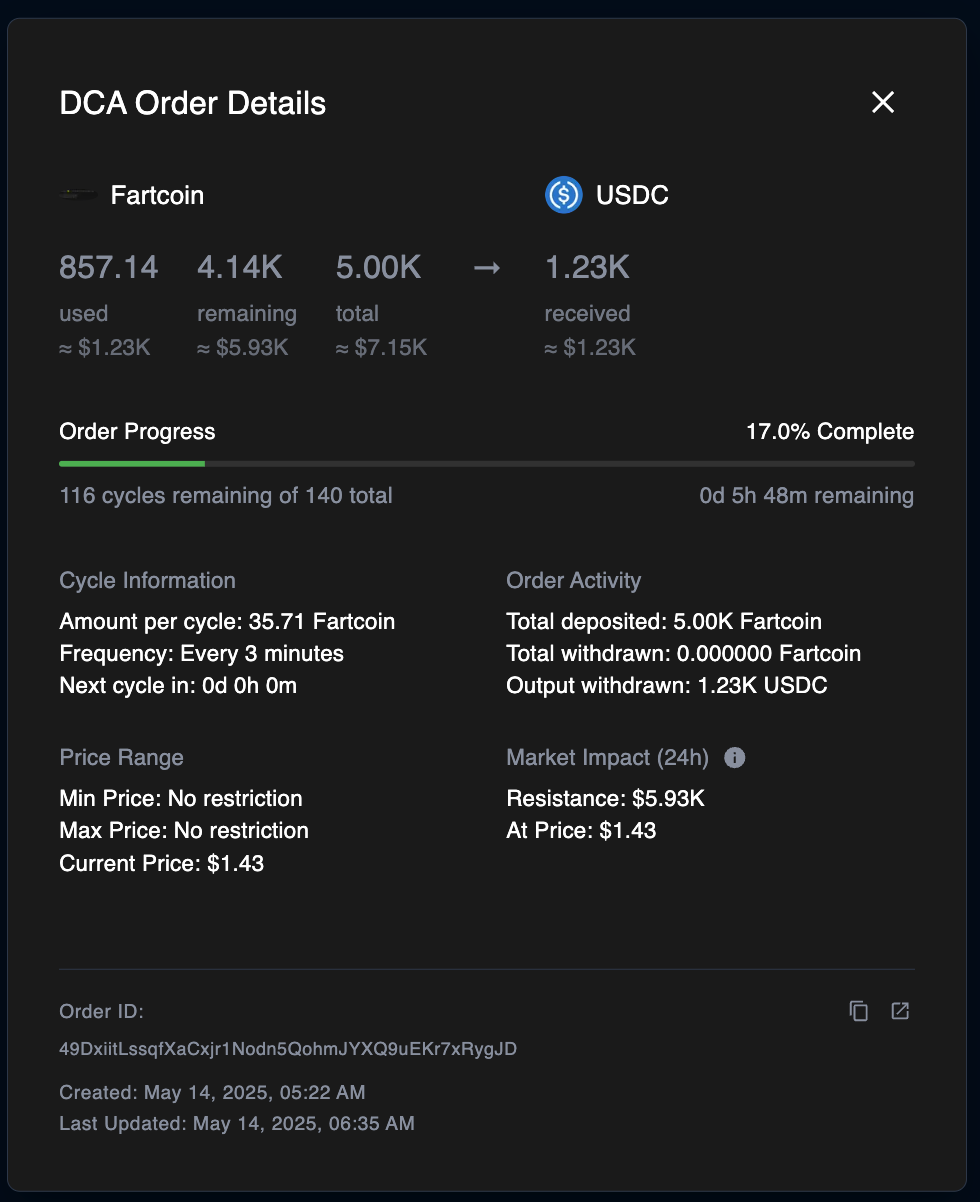Click the 'Order Progress' label
This screenshot has height=1202, width=980.
pyautogui.click(x=138, y=432)
